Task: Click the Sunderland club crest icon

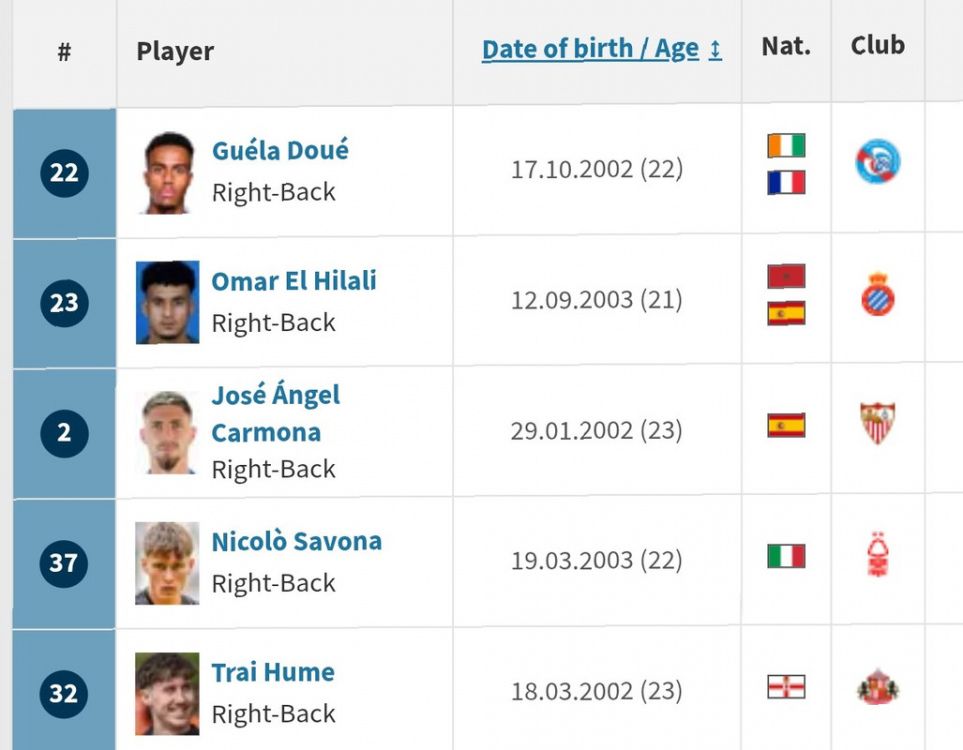Action: pos(877,686)
